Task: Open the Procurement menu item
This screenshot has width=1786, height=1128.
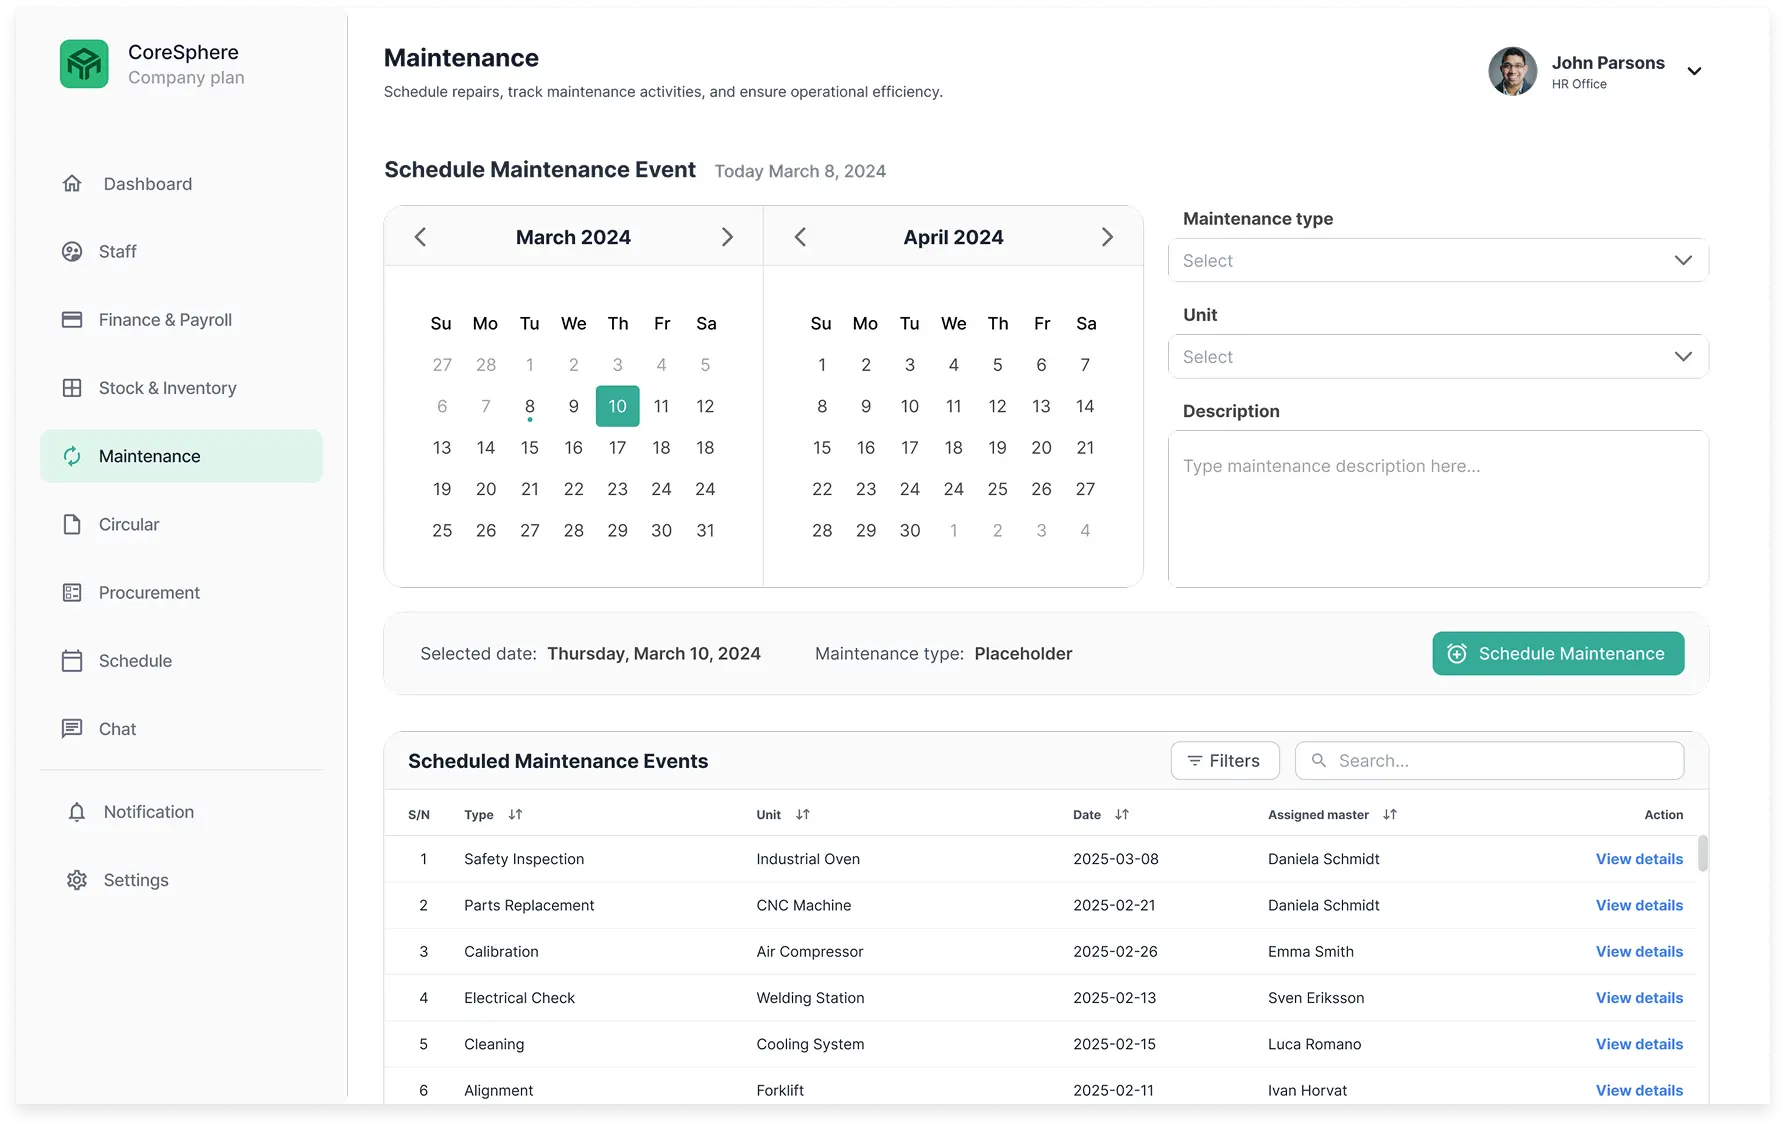Action: click(x=149, y=593)
